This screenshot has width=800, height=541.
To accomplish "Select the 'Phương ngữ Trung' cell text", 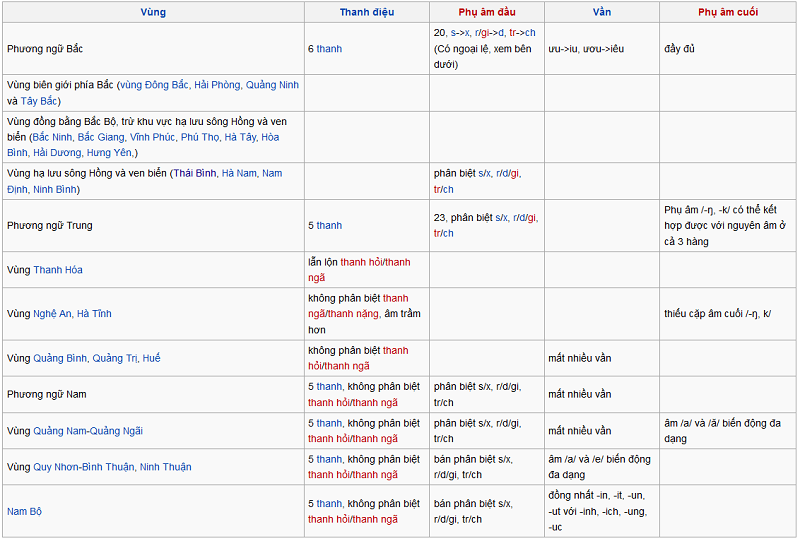I will coord(49,226).
